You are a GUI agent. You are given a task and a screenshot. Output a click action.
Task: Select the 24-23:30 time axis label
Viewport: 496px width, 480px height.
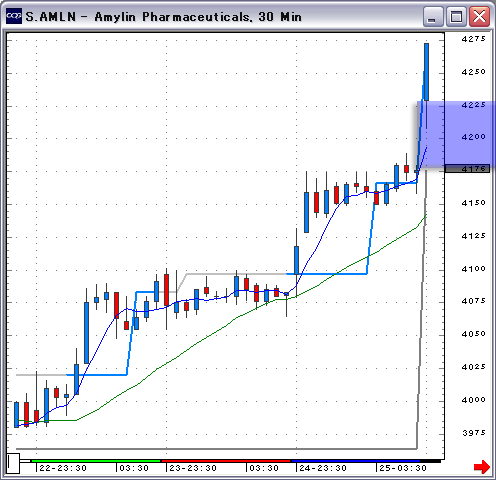tap(323, 468)
